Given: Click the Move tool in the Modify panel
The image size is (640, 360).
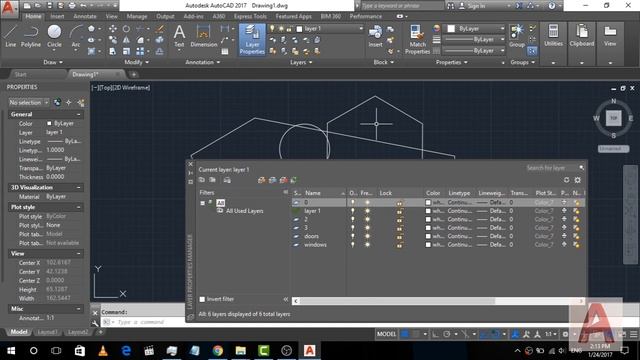Looking at the screenshot, I should click(113, 29).
